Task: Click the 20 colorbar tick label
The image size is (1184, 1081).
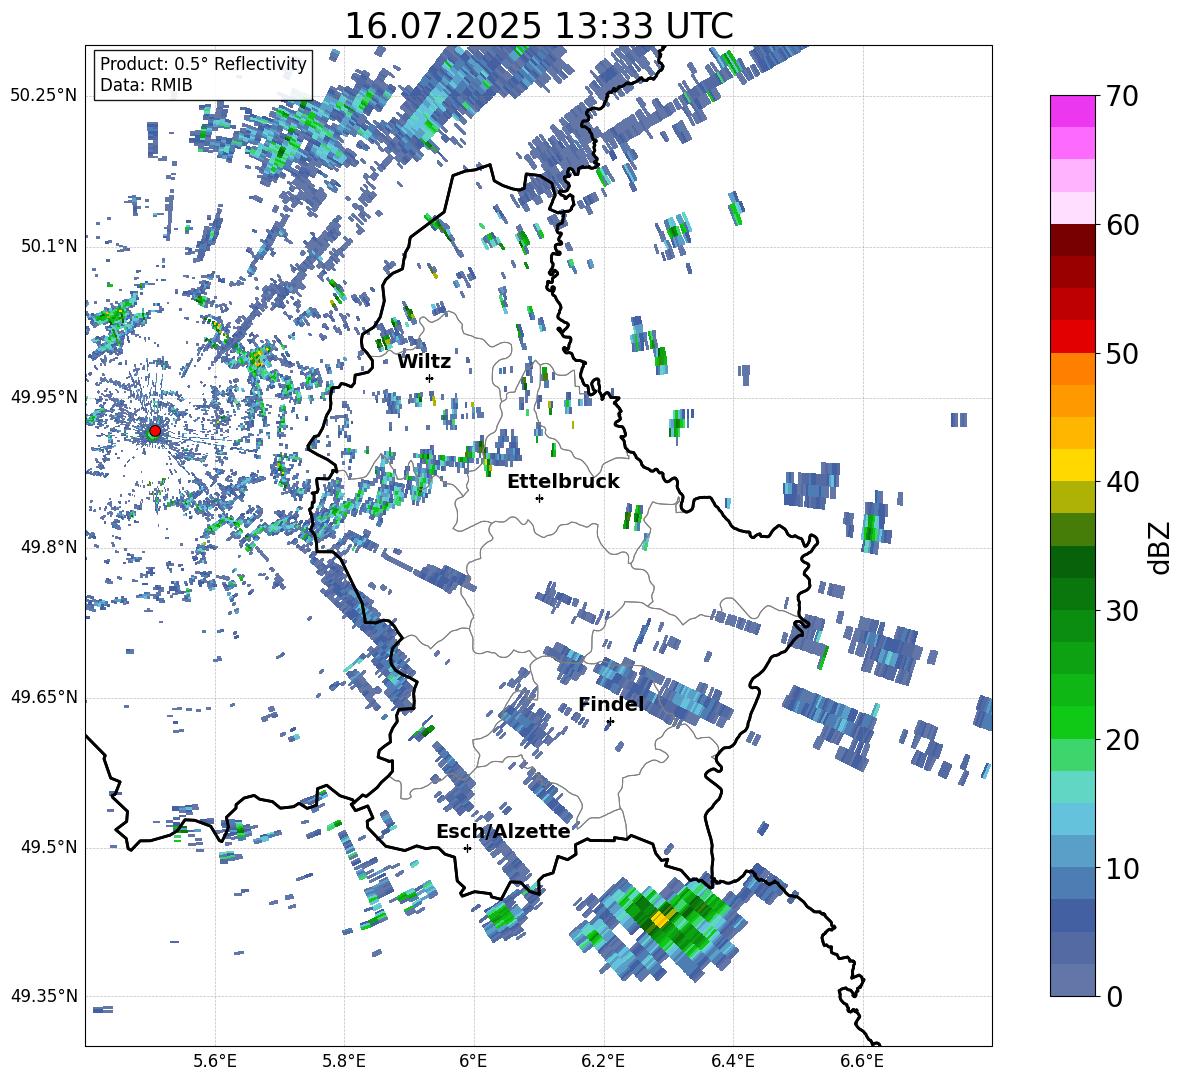Action: coord(1122,740)
